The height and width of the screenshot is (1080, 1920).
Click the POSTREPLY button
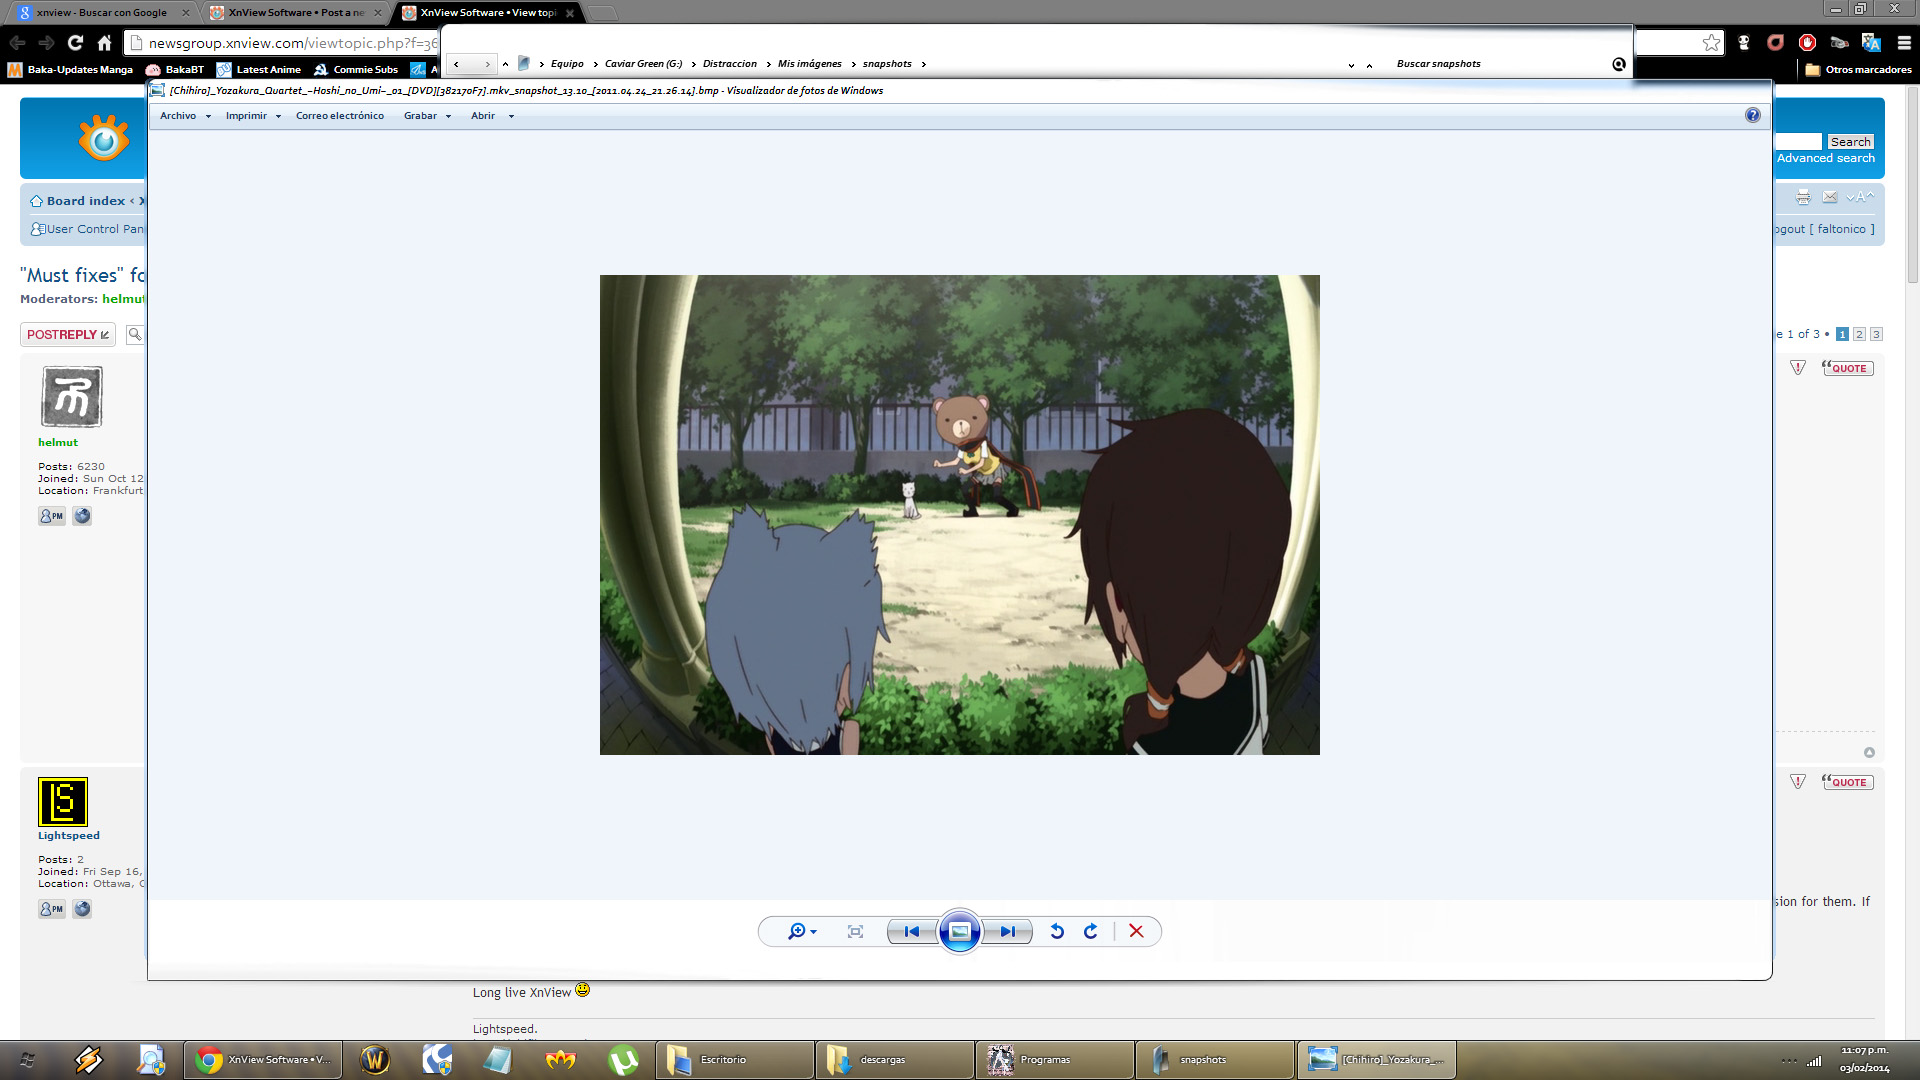point(68,335)
